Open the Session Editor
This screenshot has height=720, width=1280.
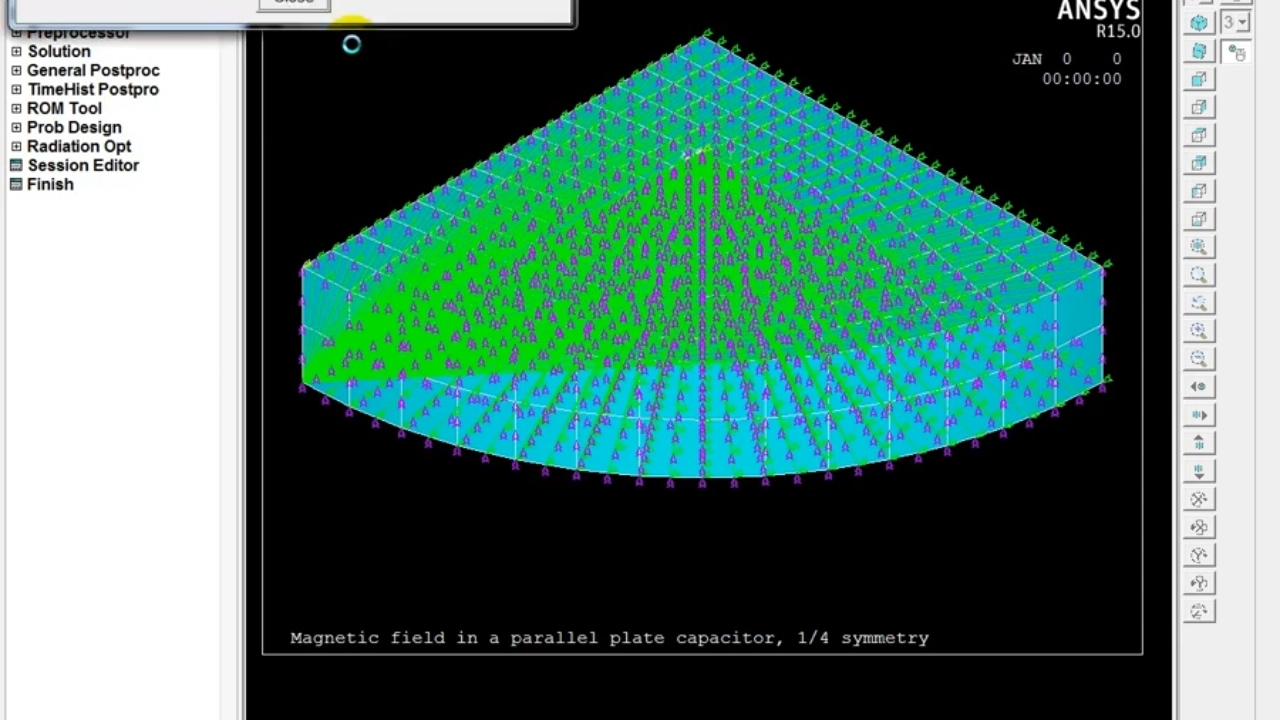(x=83, y=165)
